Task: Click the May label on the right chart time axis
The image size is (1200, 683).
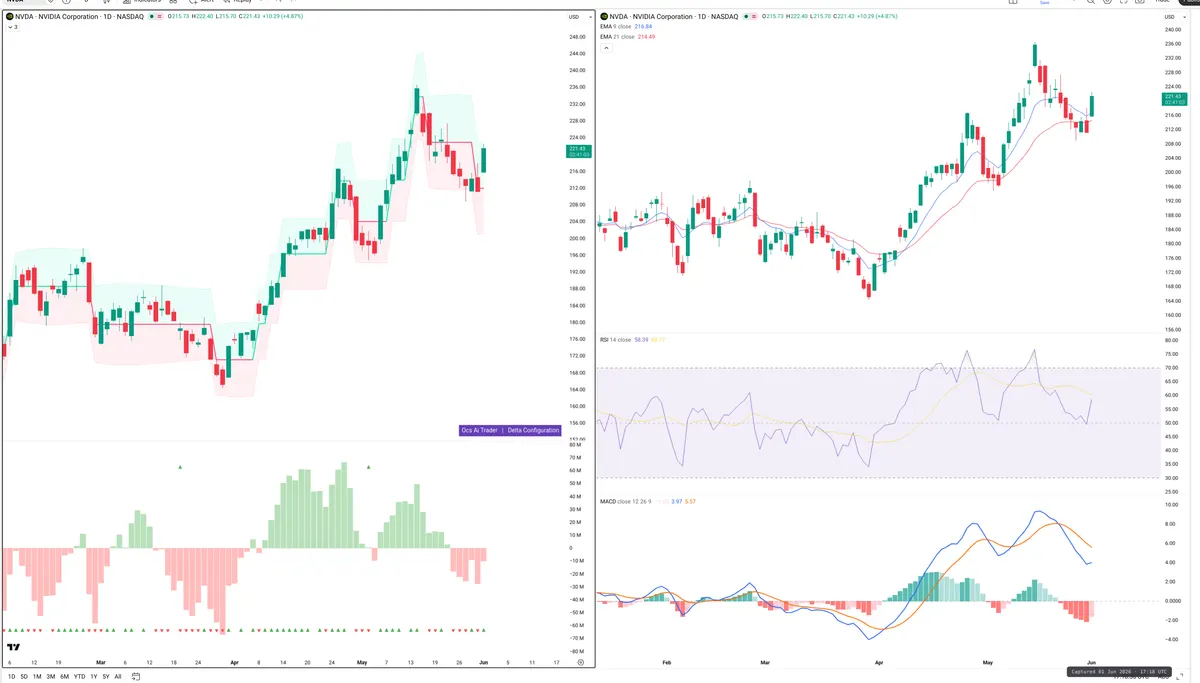Action: pos(989,662)
